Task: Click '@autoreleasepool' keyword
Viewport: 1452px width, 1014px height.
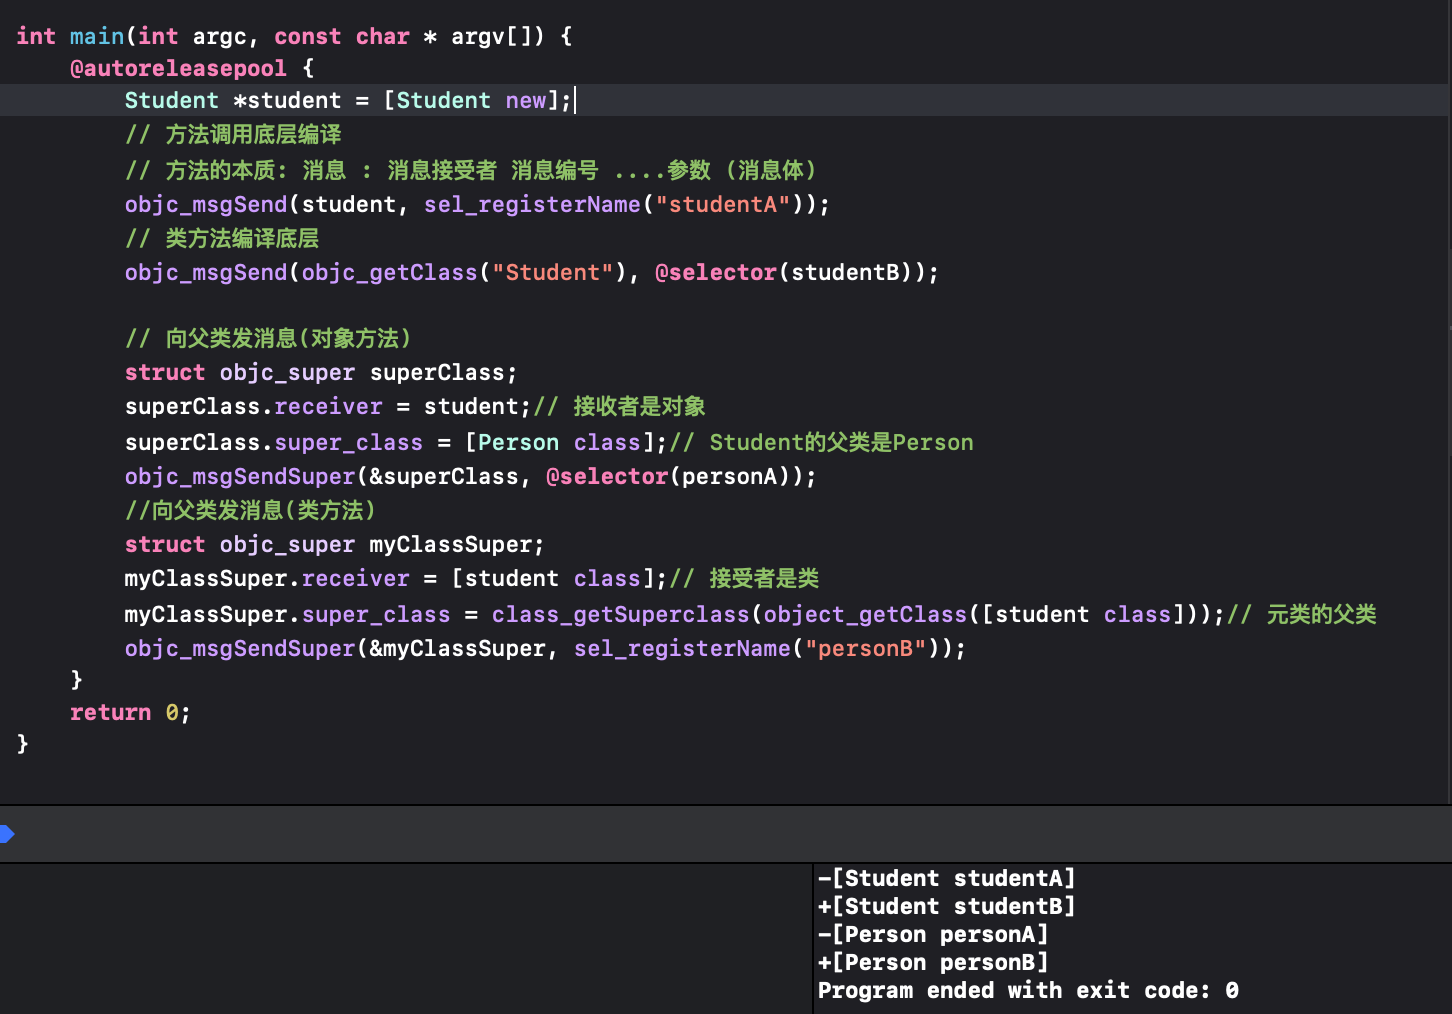Action: [x=178, y=68]
